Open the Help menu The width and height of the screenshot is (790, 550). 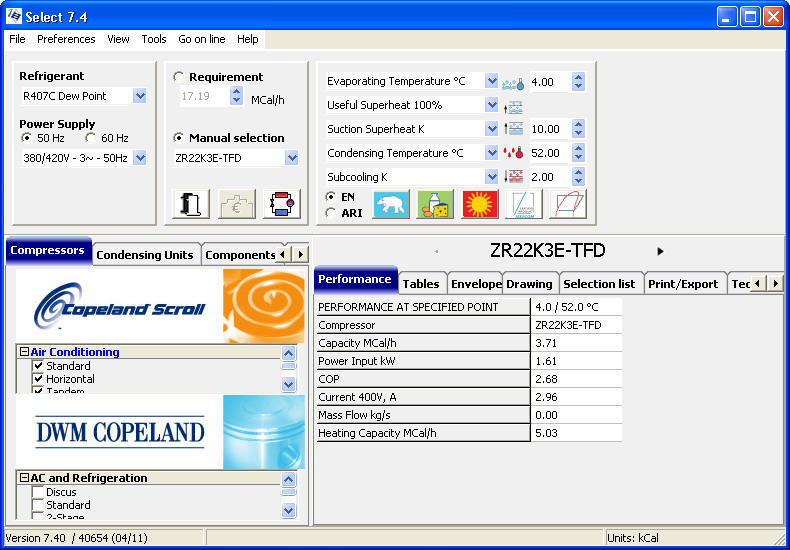(x=247, y=39)
